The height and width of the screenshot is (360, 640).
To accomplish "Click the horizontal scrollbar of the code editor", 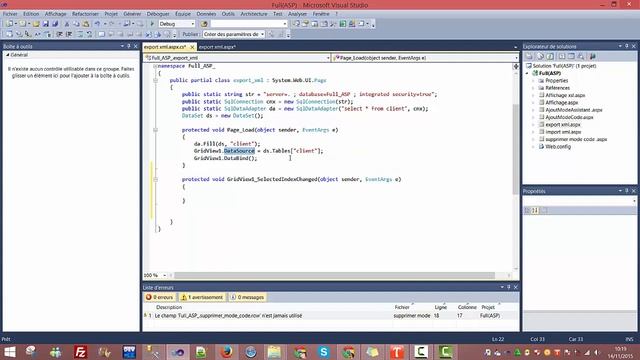I will click(x=334, y=275).
